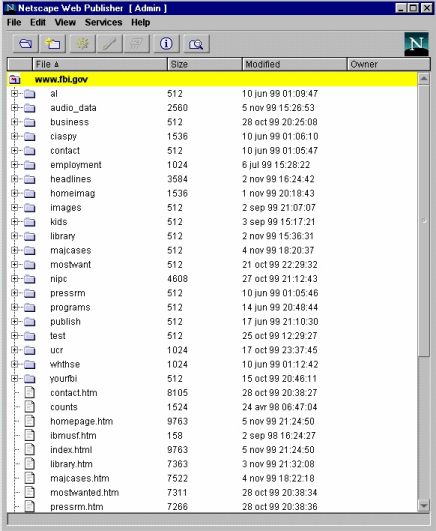Open the Services menu

coord(103,22)
